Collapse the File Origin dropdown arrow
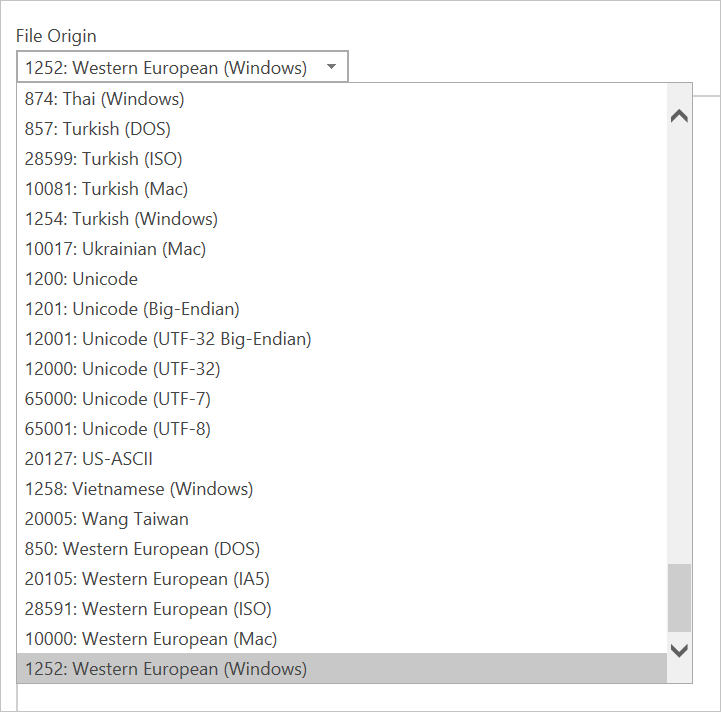Screen dimensions: 721x712 tap(331, 67)
